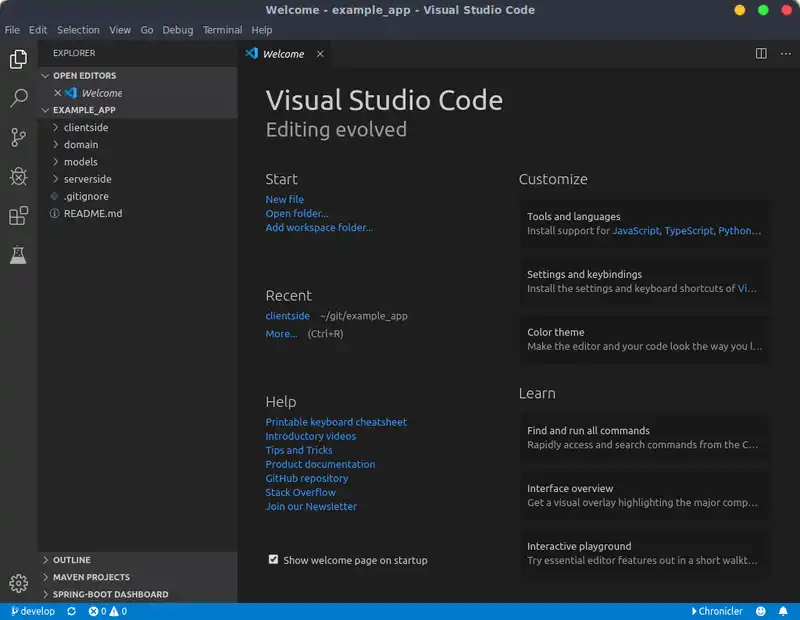
Task: Open the Source Control view
Action: click(18, 138)
